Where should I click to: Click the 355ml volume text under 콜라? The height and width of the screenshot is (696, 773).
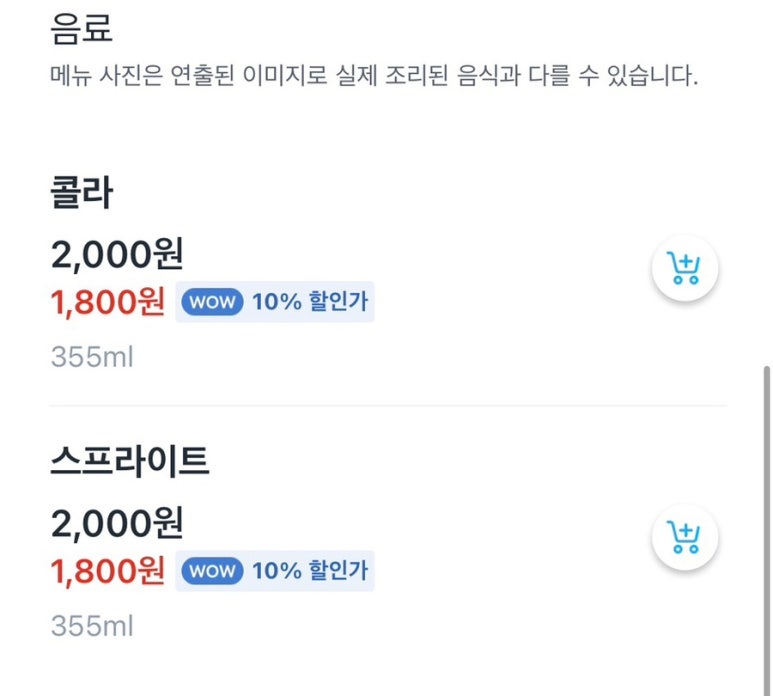(92, 357)
